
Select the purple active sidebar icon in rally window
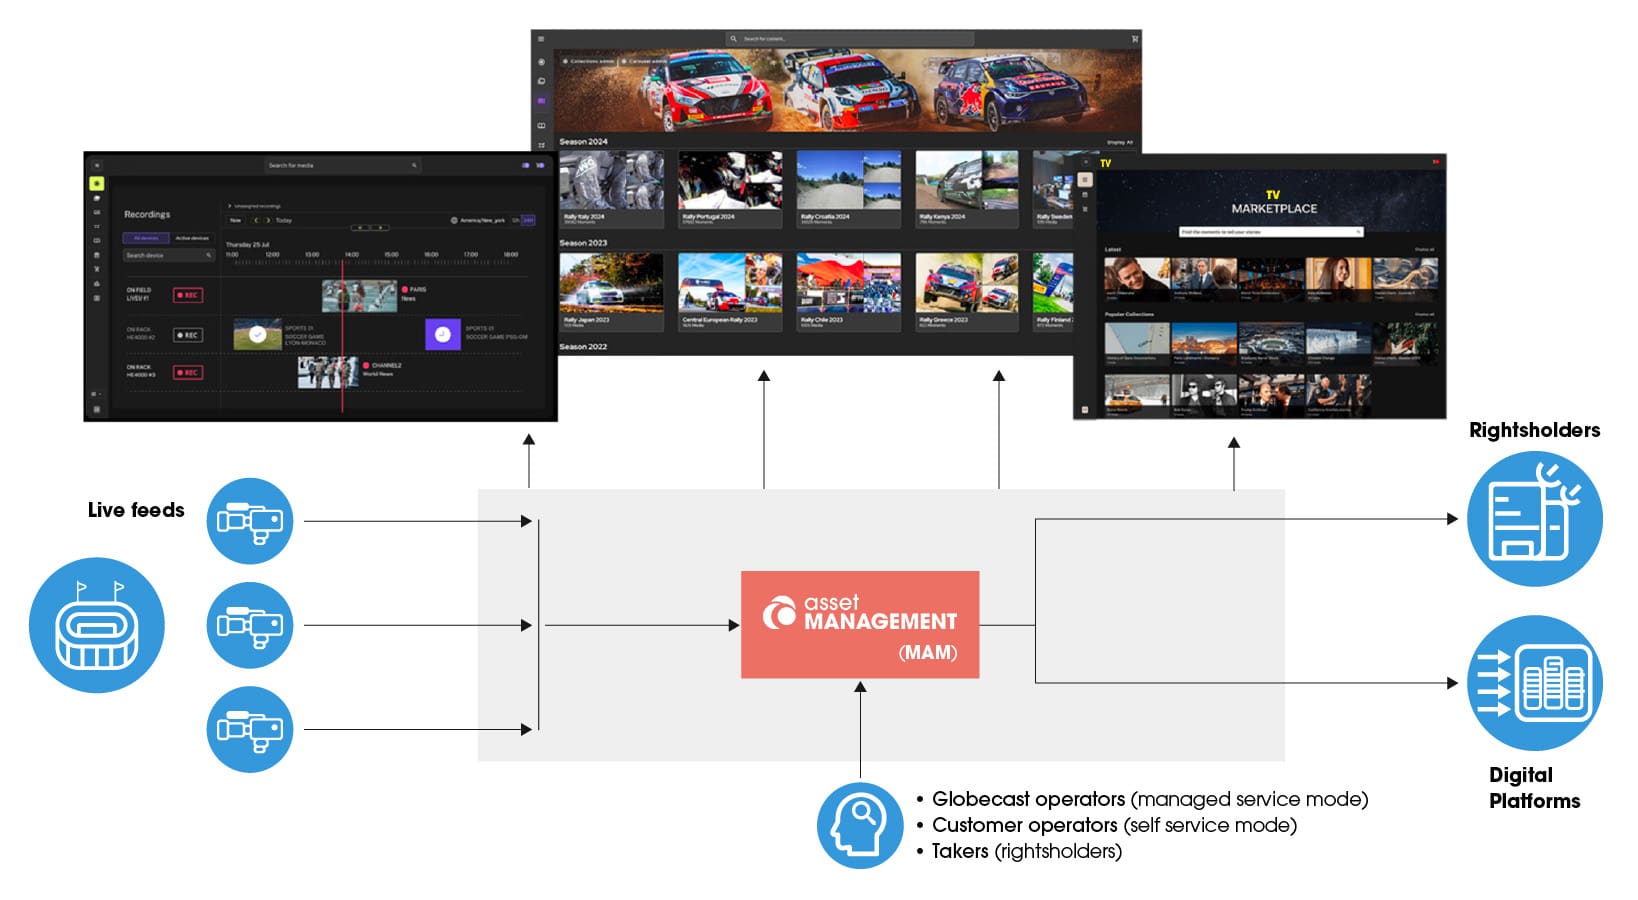(541, 100)
